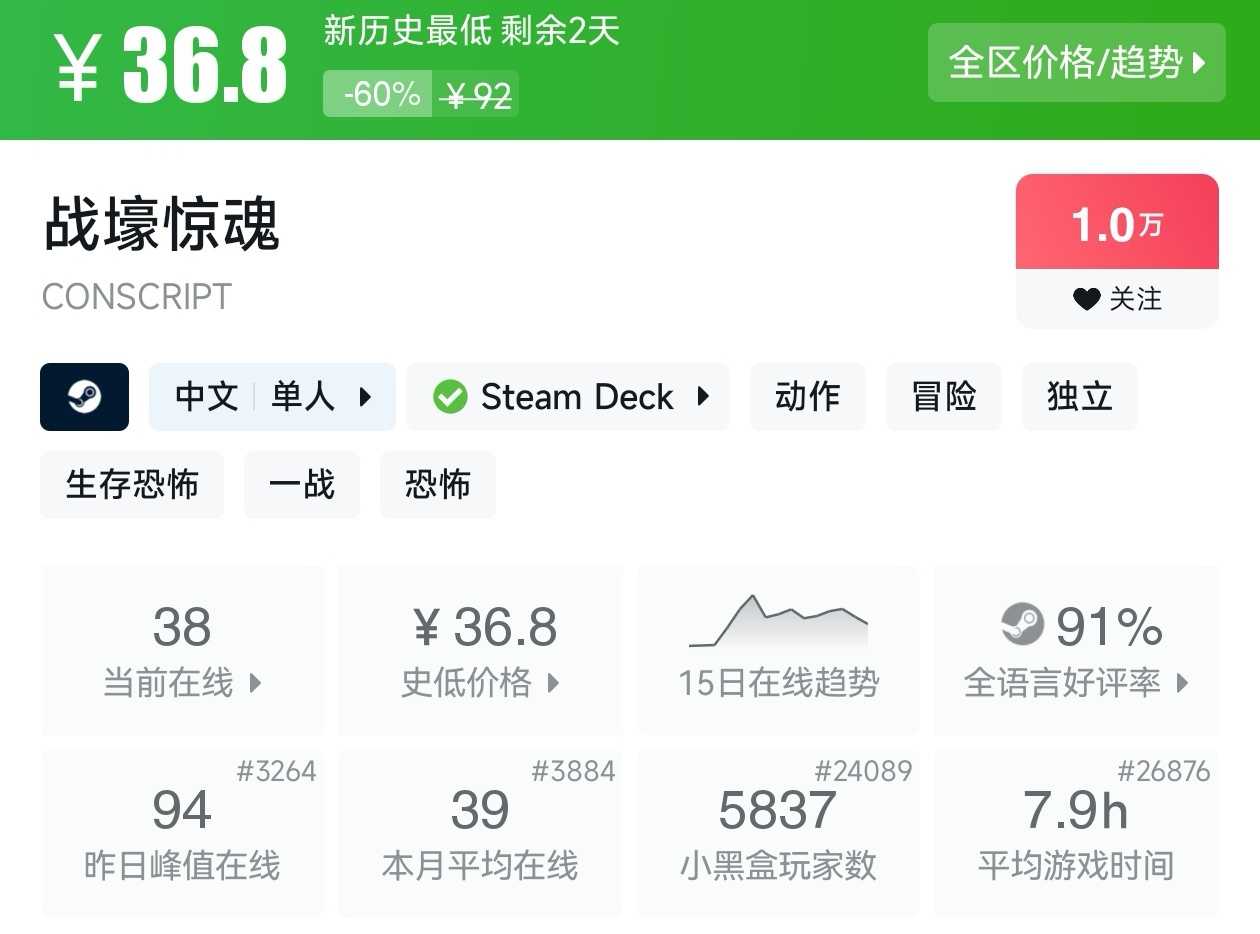This screenshot has height=934, width=1260.
Task: Select the 动作 genre tag
Action: 807,397
